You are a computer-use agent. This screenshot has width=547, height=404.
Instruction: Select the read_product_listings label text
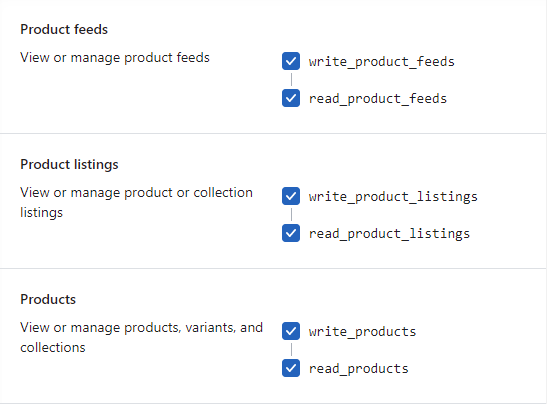point(389,234)
